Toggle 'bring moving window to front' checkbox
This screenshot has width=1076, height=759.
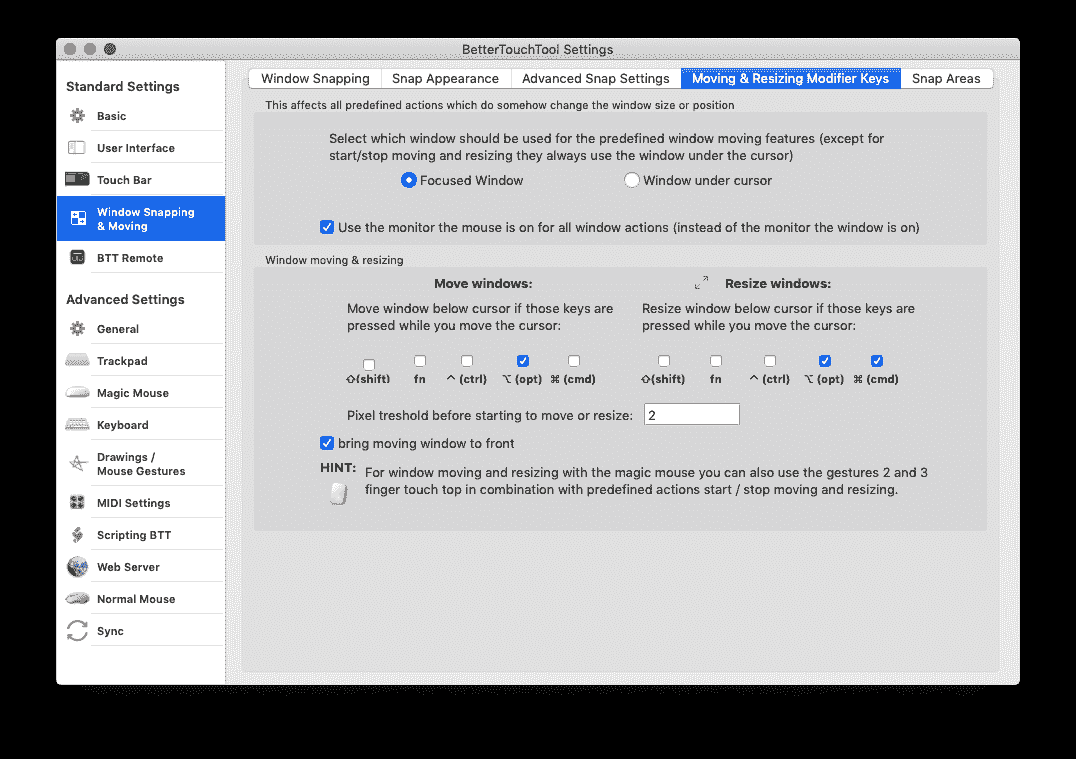coord(327,443)
